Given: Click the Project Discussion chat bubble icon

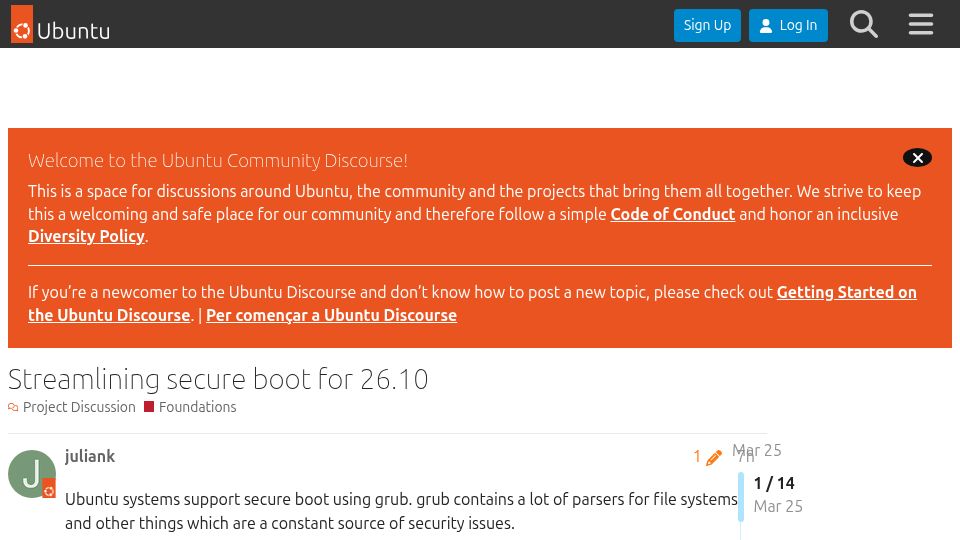Looking at the screenshot, I should [x=13, y=407].
